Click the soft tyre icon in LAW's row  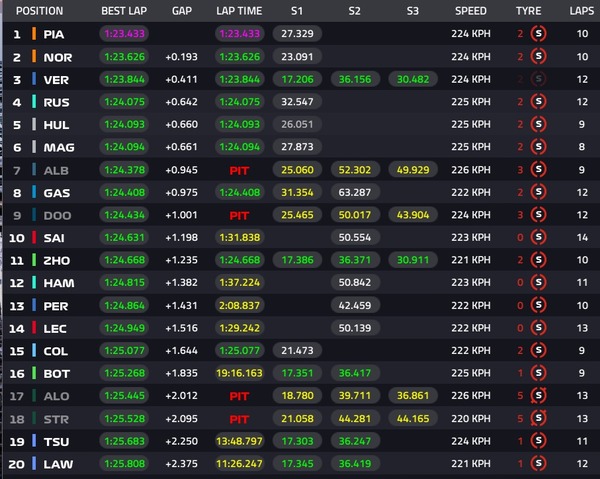(x=538, y=463)
